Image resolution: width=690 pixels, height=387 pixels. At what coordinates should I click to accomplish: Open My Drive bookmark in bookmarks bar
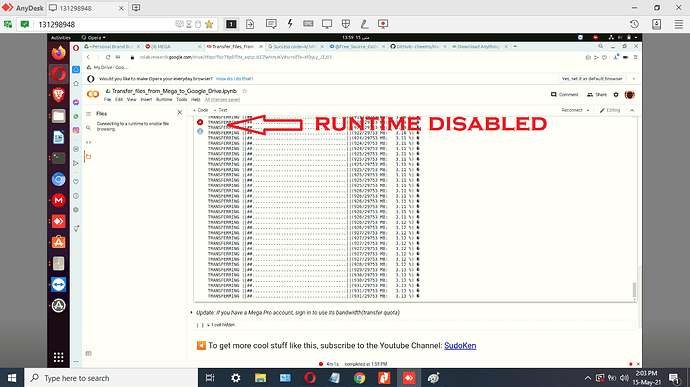(x=108, y=67)
